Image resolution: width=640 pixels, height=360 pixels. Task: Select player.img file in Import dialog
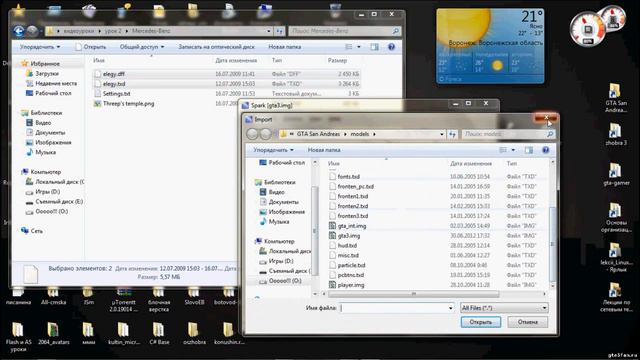click(x=351, y=285)
